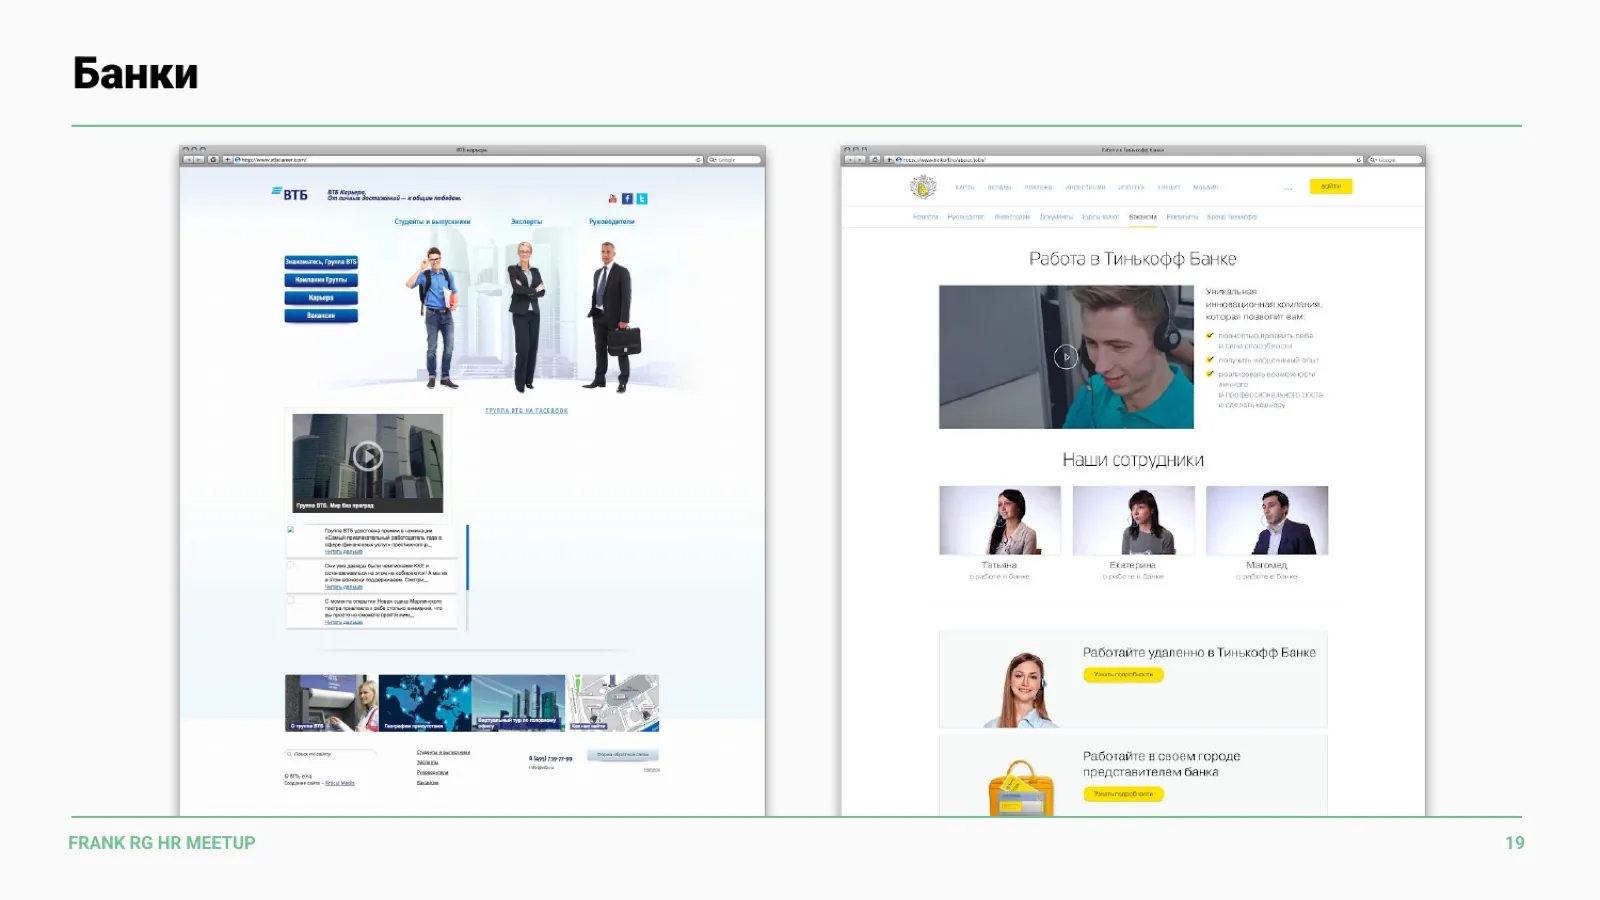Open employee Екатерина's photo card
Image resolution: width=1600 pixels, height=900 pixels.
1133,520
